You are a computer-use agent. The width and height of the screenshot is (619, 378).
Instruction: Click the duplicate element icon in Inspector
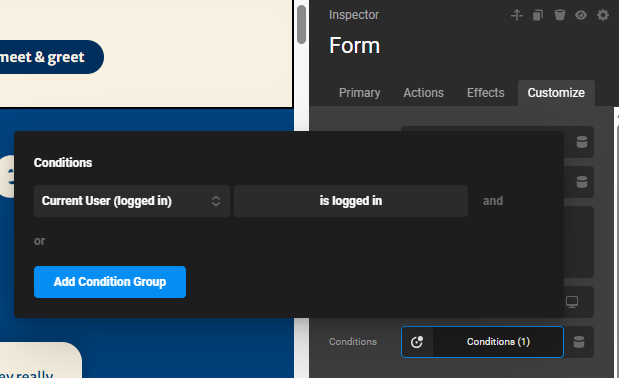pos(538,15)
